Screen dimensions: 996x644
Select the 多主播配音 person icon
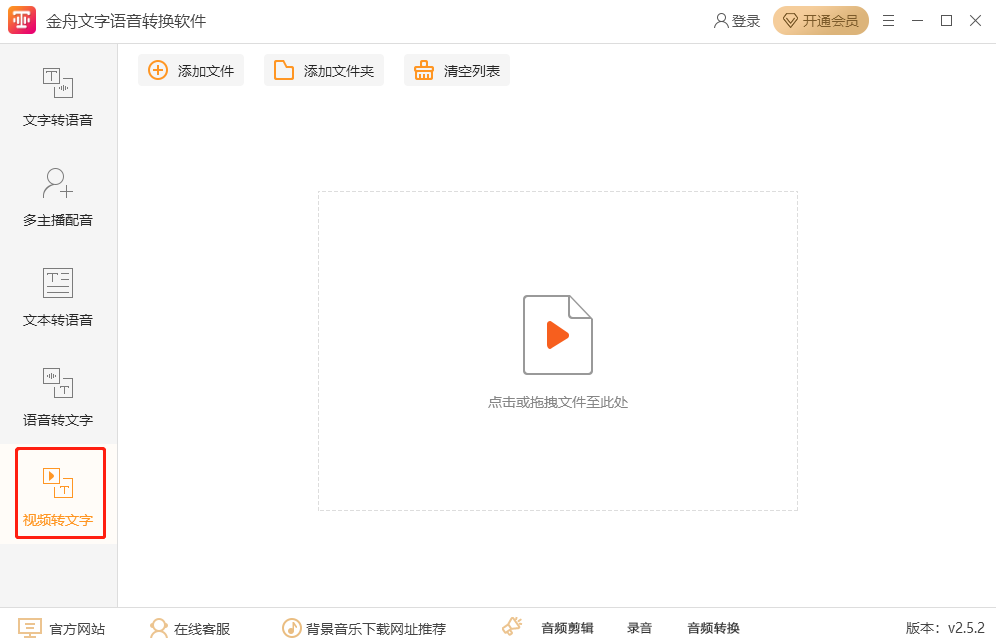[x=58, y=183]
